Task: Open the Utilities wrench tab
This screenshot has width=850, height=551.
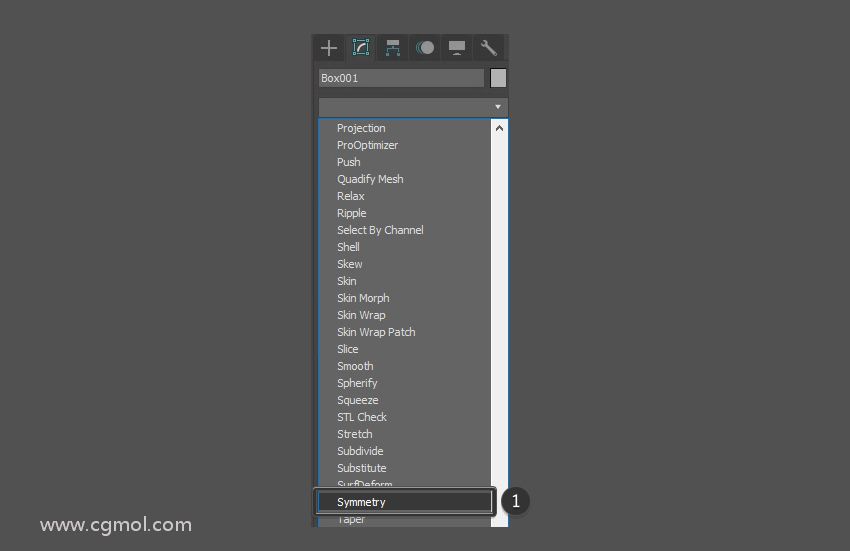Action: (489, 48)
